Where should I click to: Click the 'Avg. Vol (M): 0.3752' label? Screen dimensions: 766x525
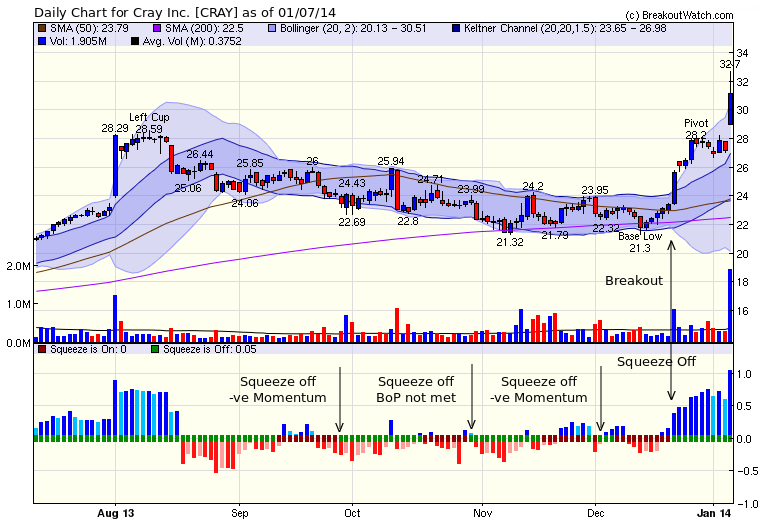click(192, 42)
